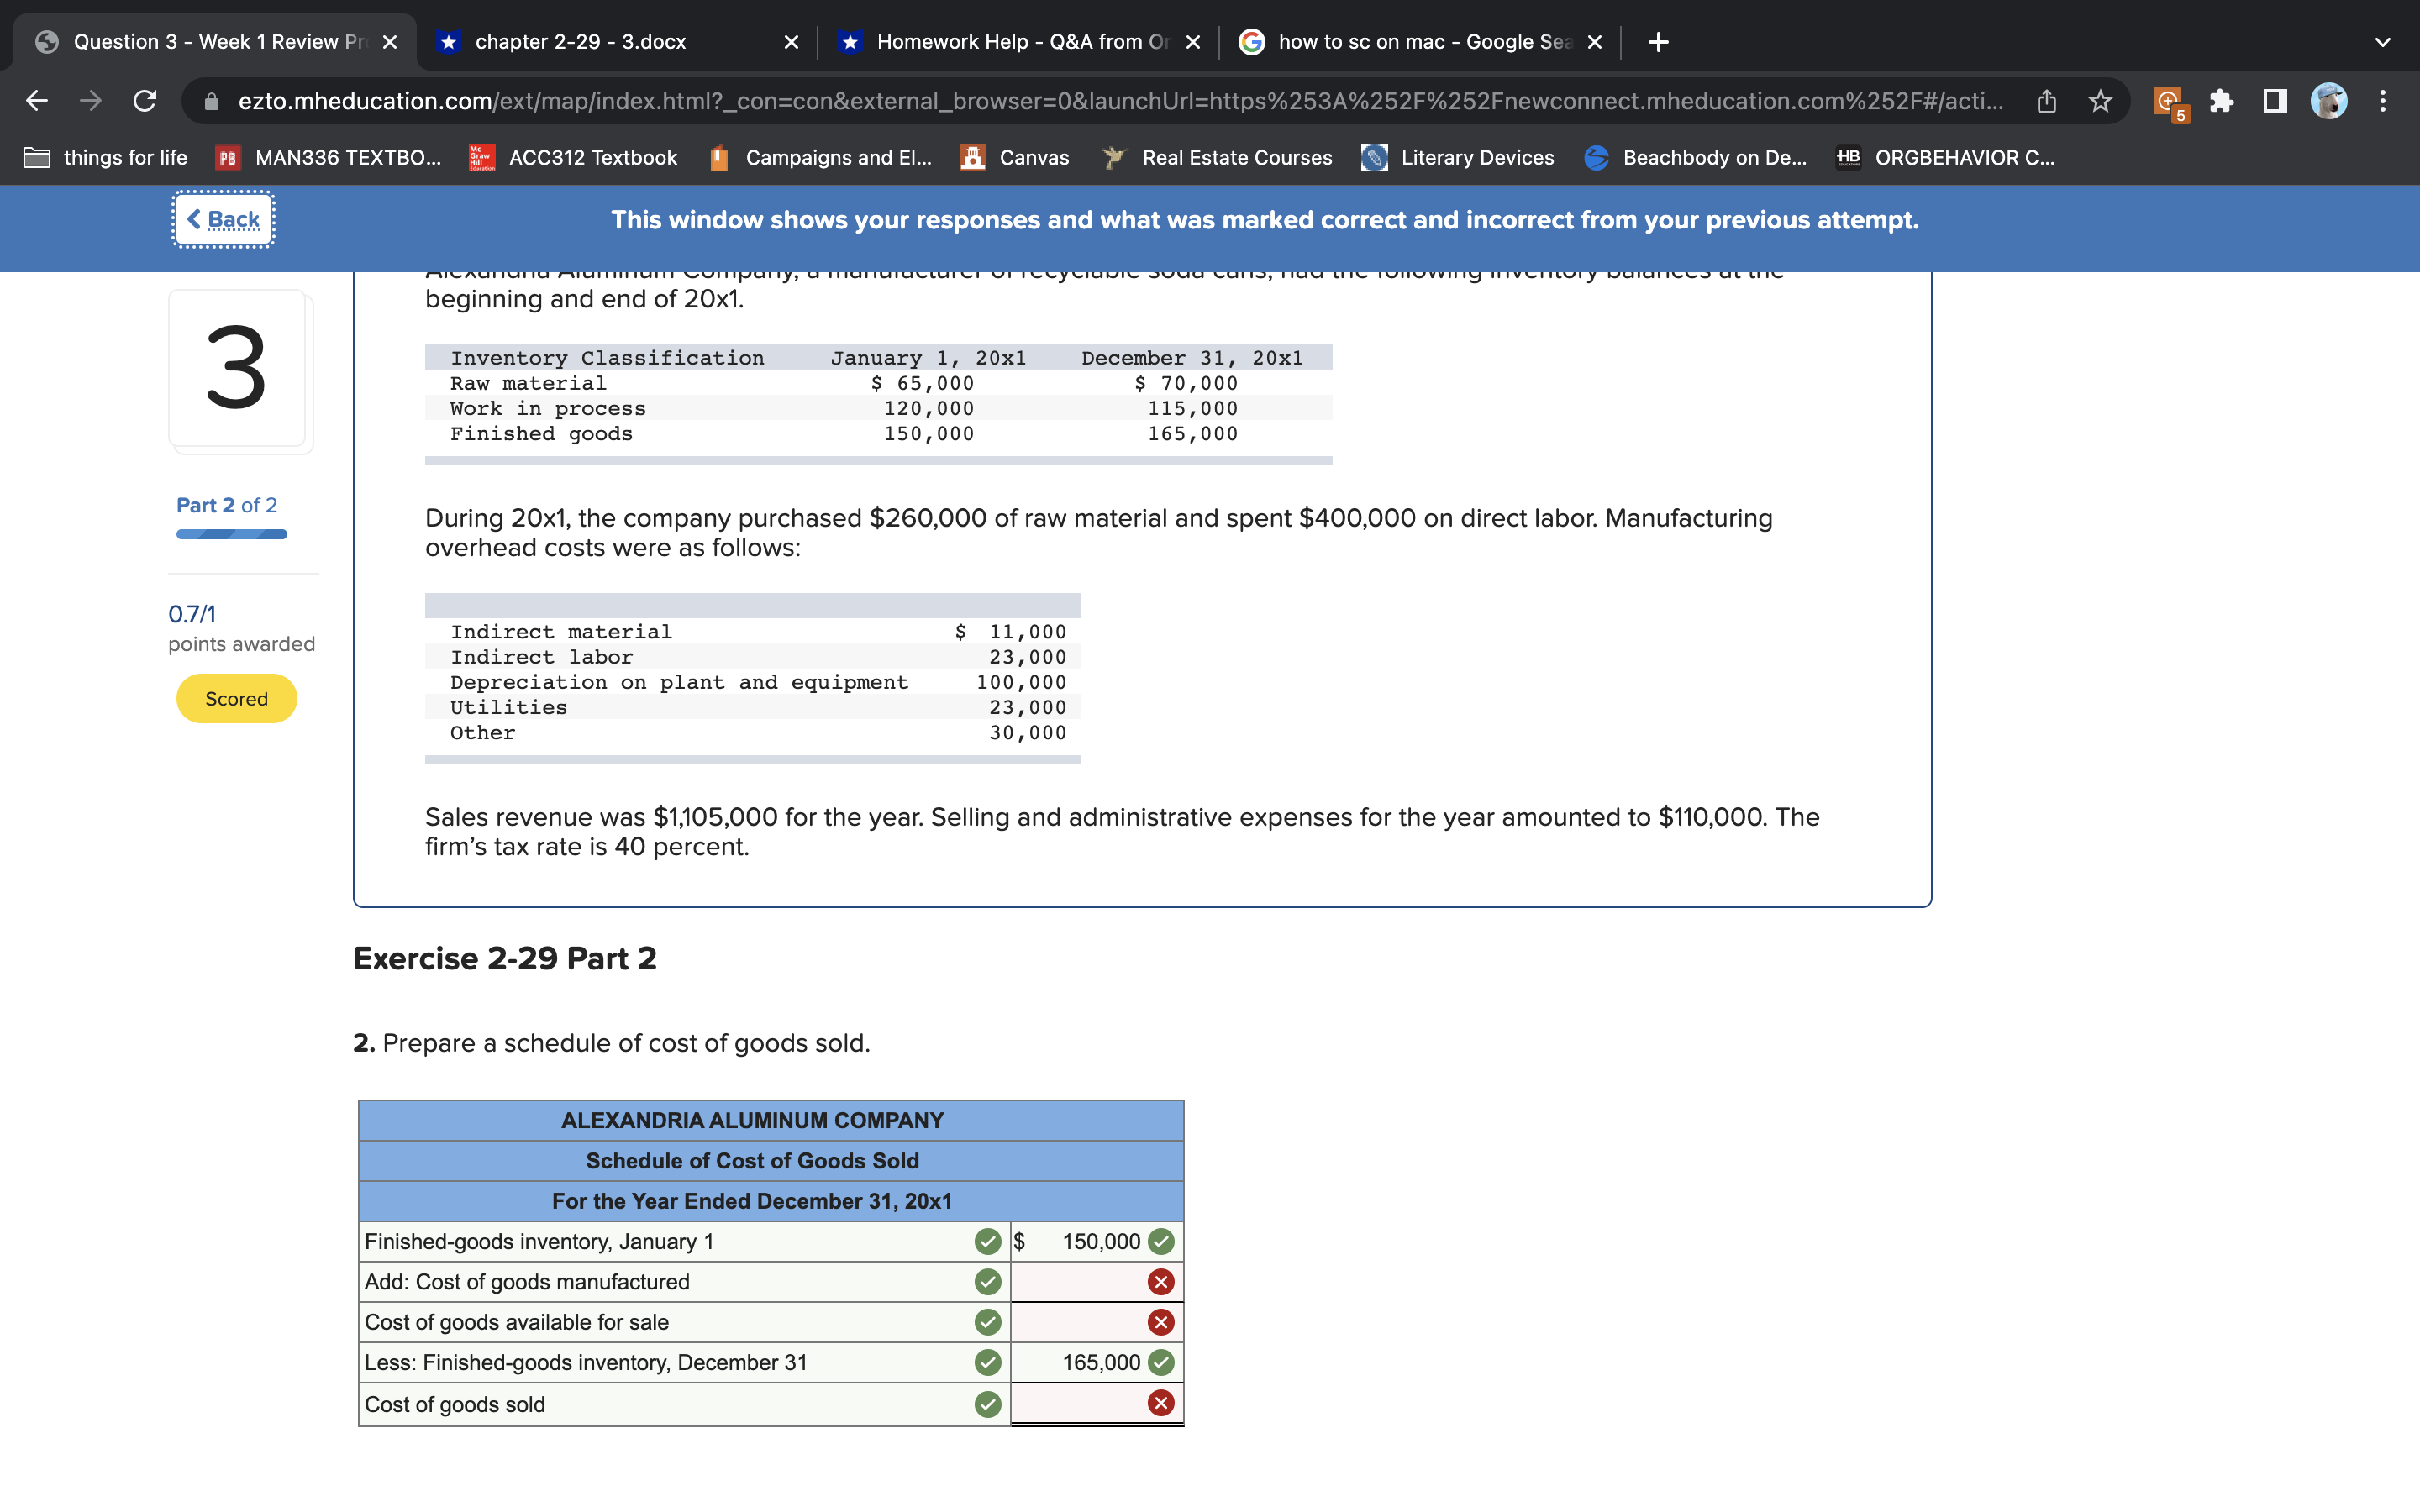Click the Exercise 2-29 Part 2 heading
The width and height of the screenshot is (2420, 1512).
(x=505, y=958)
